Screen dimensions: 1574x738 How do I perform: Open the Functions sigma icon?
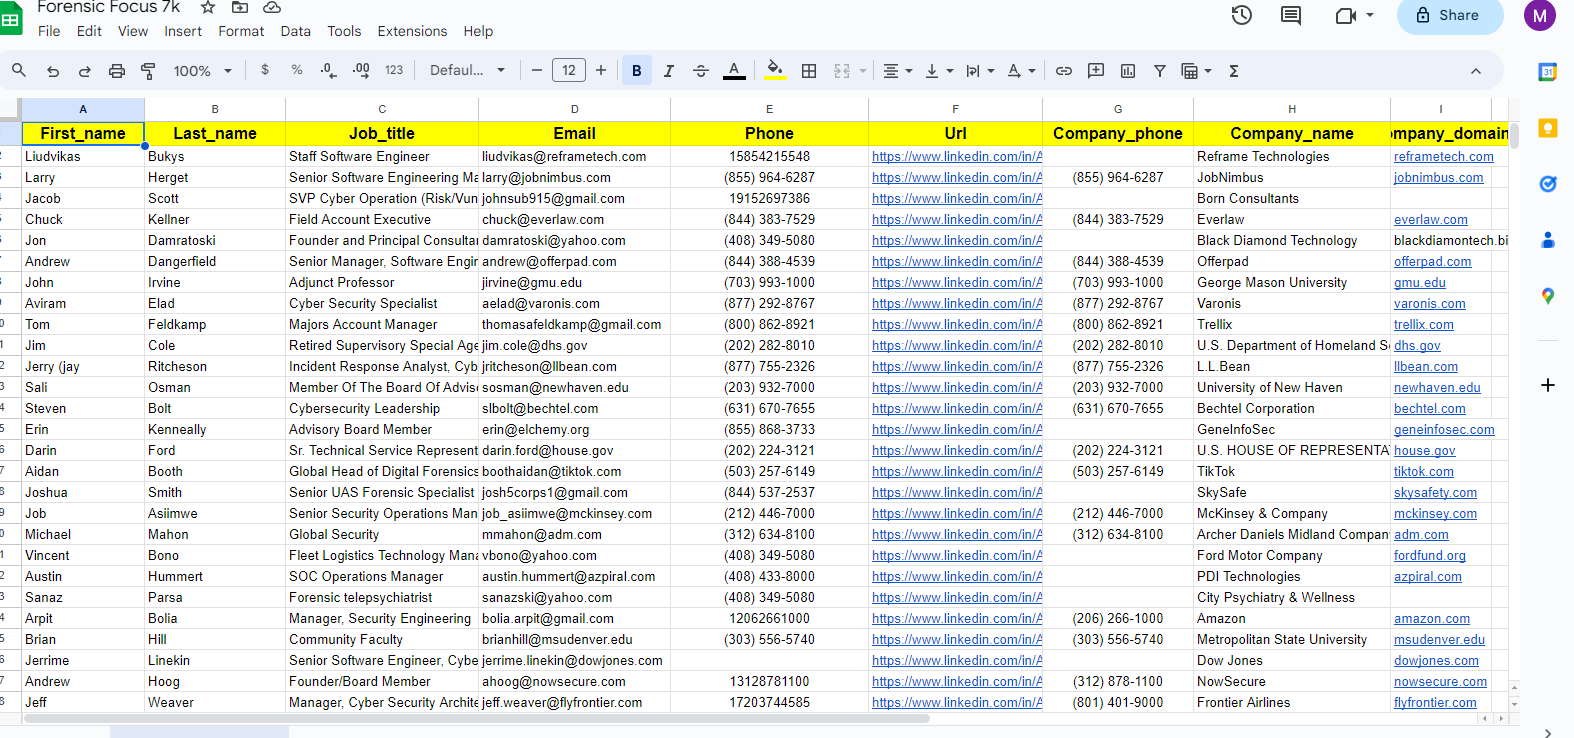(x=1234, y=71)
